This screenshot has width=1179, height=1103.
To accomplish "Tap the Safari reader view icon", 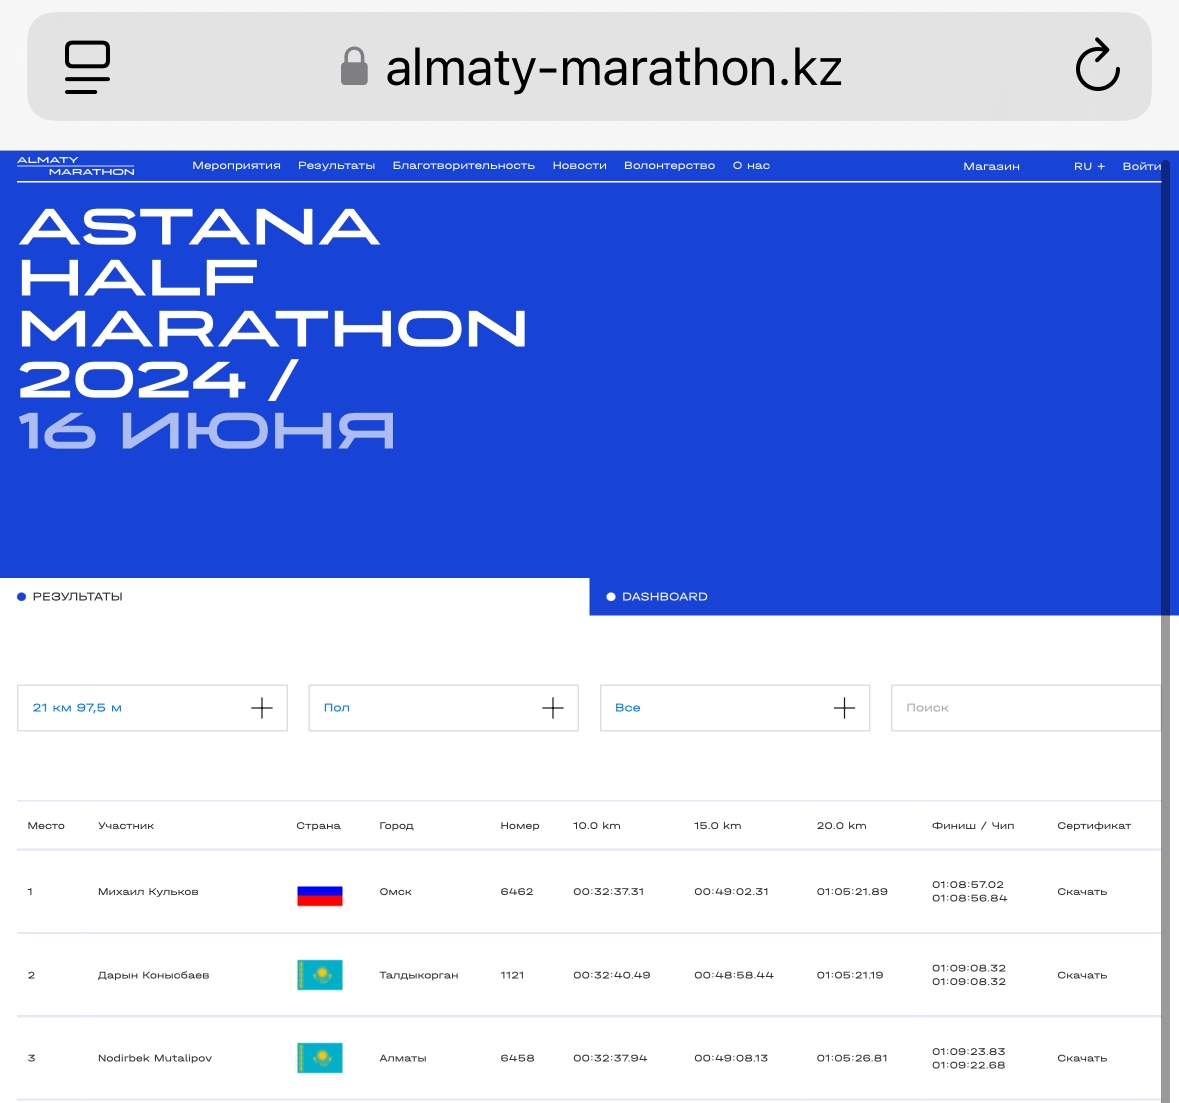I will [x=87, y=67].
